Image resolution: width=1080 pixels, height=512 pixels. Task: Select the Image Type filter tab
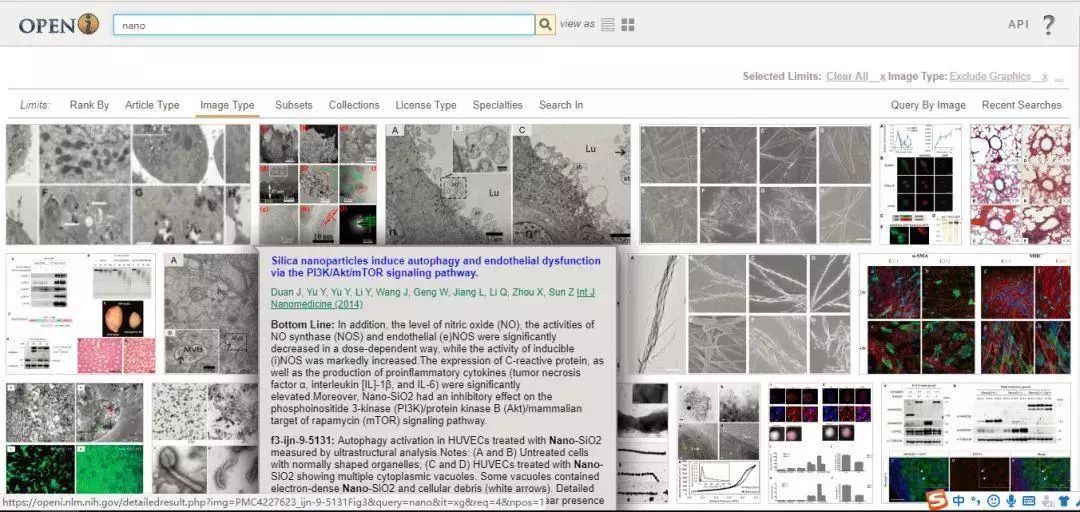[x=227, y=105]
